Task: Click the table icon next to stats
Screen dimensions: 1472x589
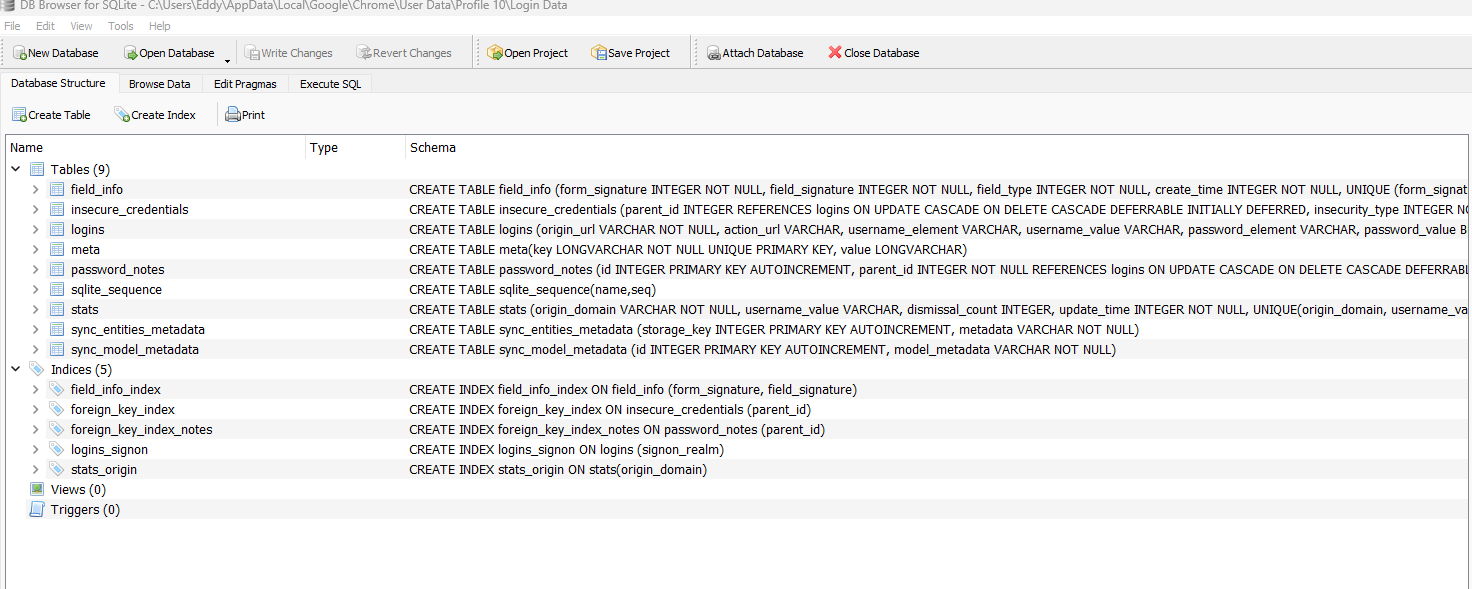Action: click(x=57, y=309)
